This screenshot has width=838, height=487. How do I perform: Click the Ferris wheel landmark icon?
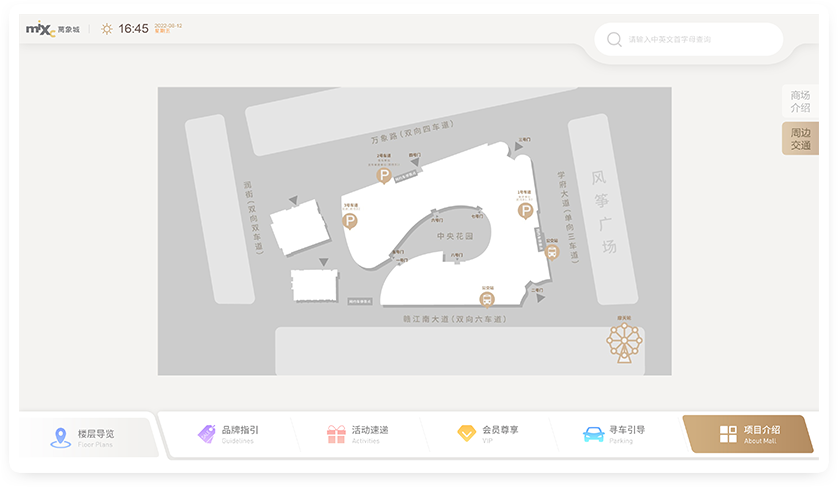(622, 342)
